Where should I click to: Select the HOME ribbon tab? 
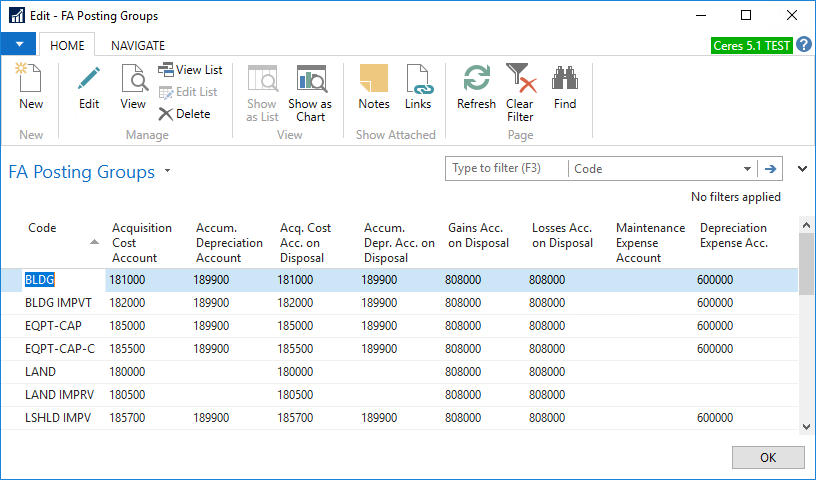67,45
